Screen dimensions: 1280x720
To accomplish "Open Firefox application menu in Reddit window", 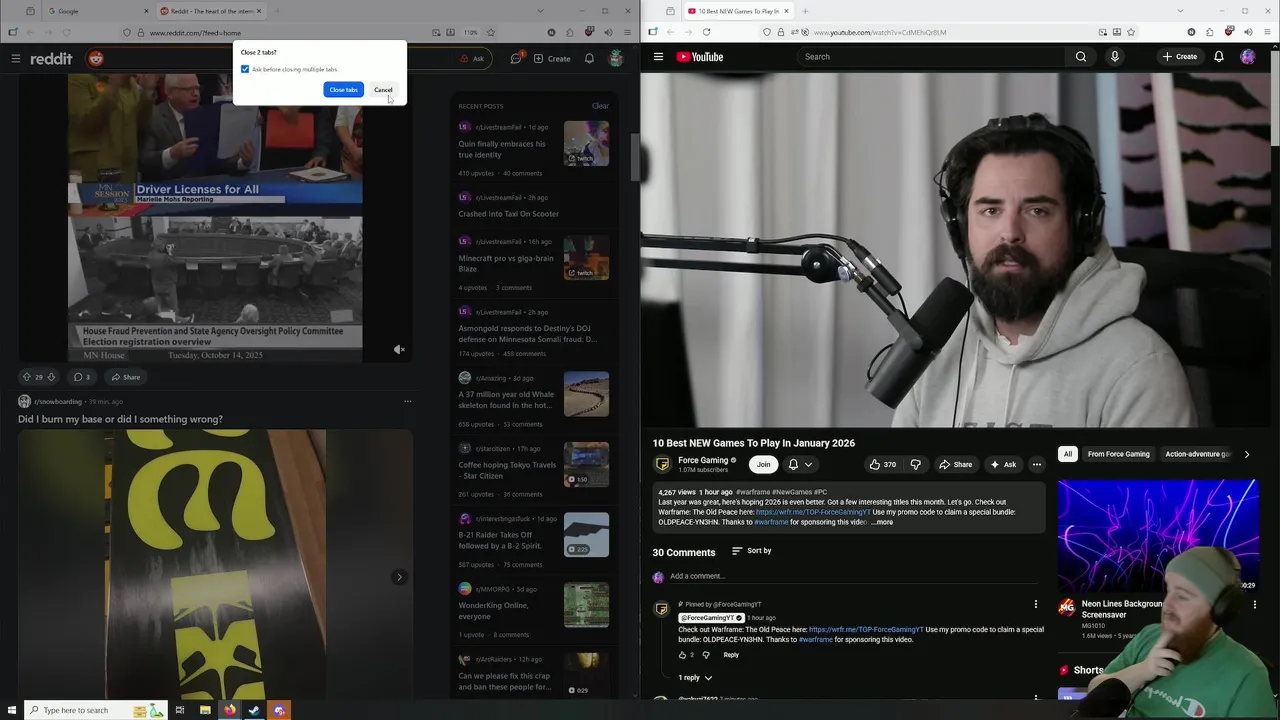I will click(x=627, y=32).
